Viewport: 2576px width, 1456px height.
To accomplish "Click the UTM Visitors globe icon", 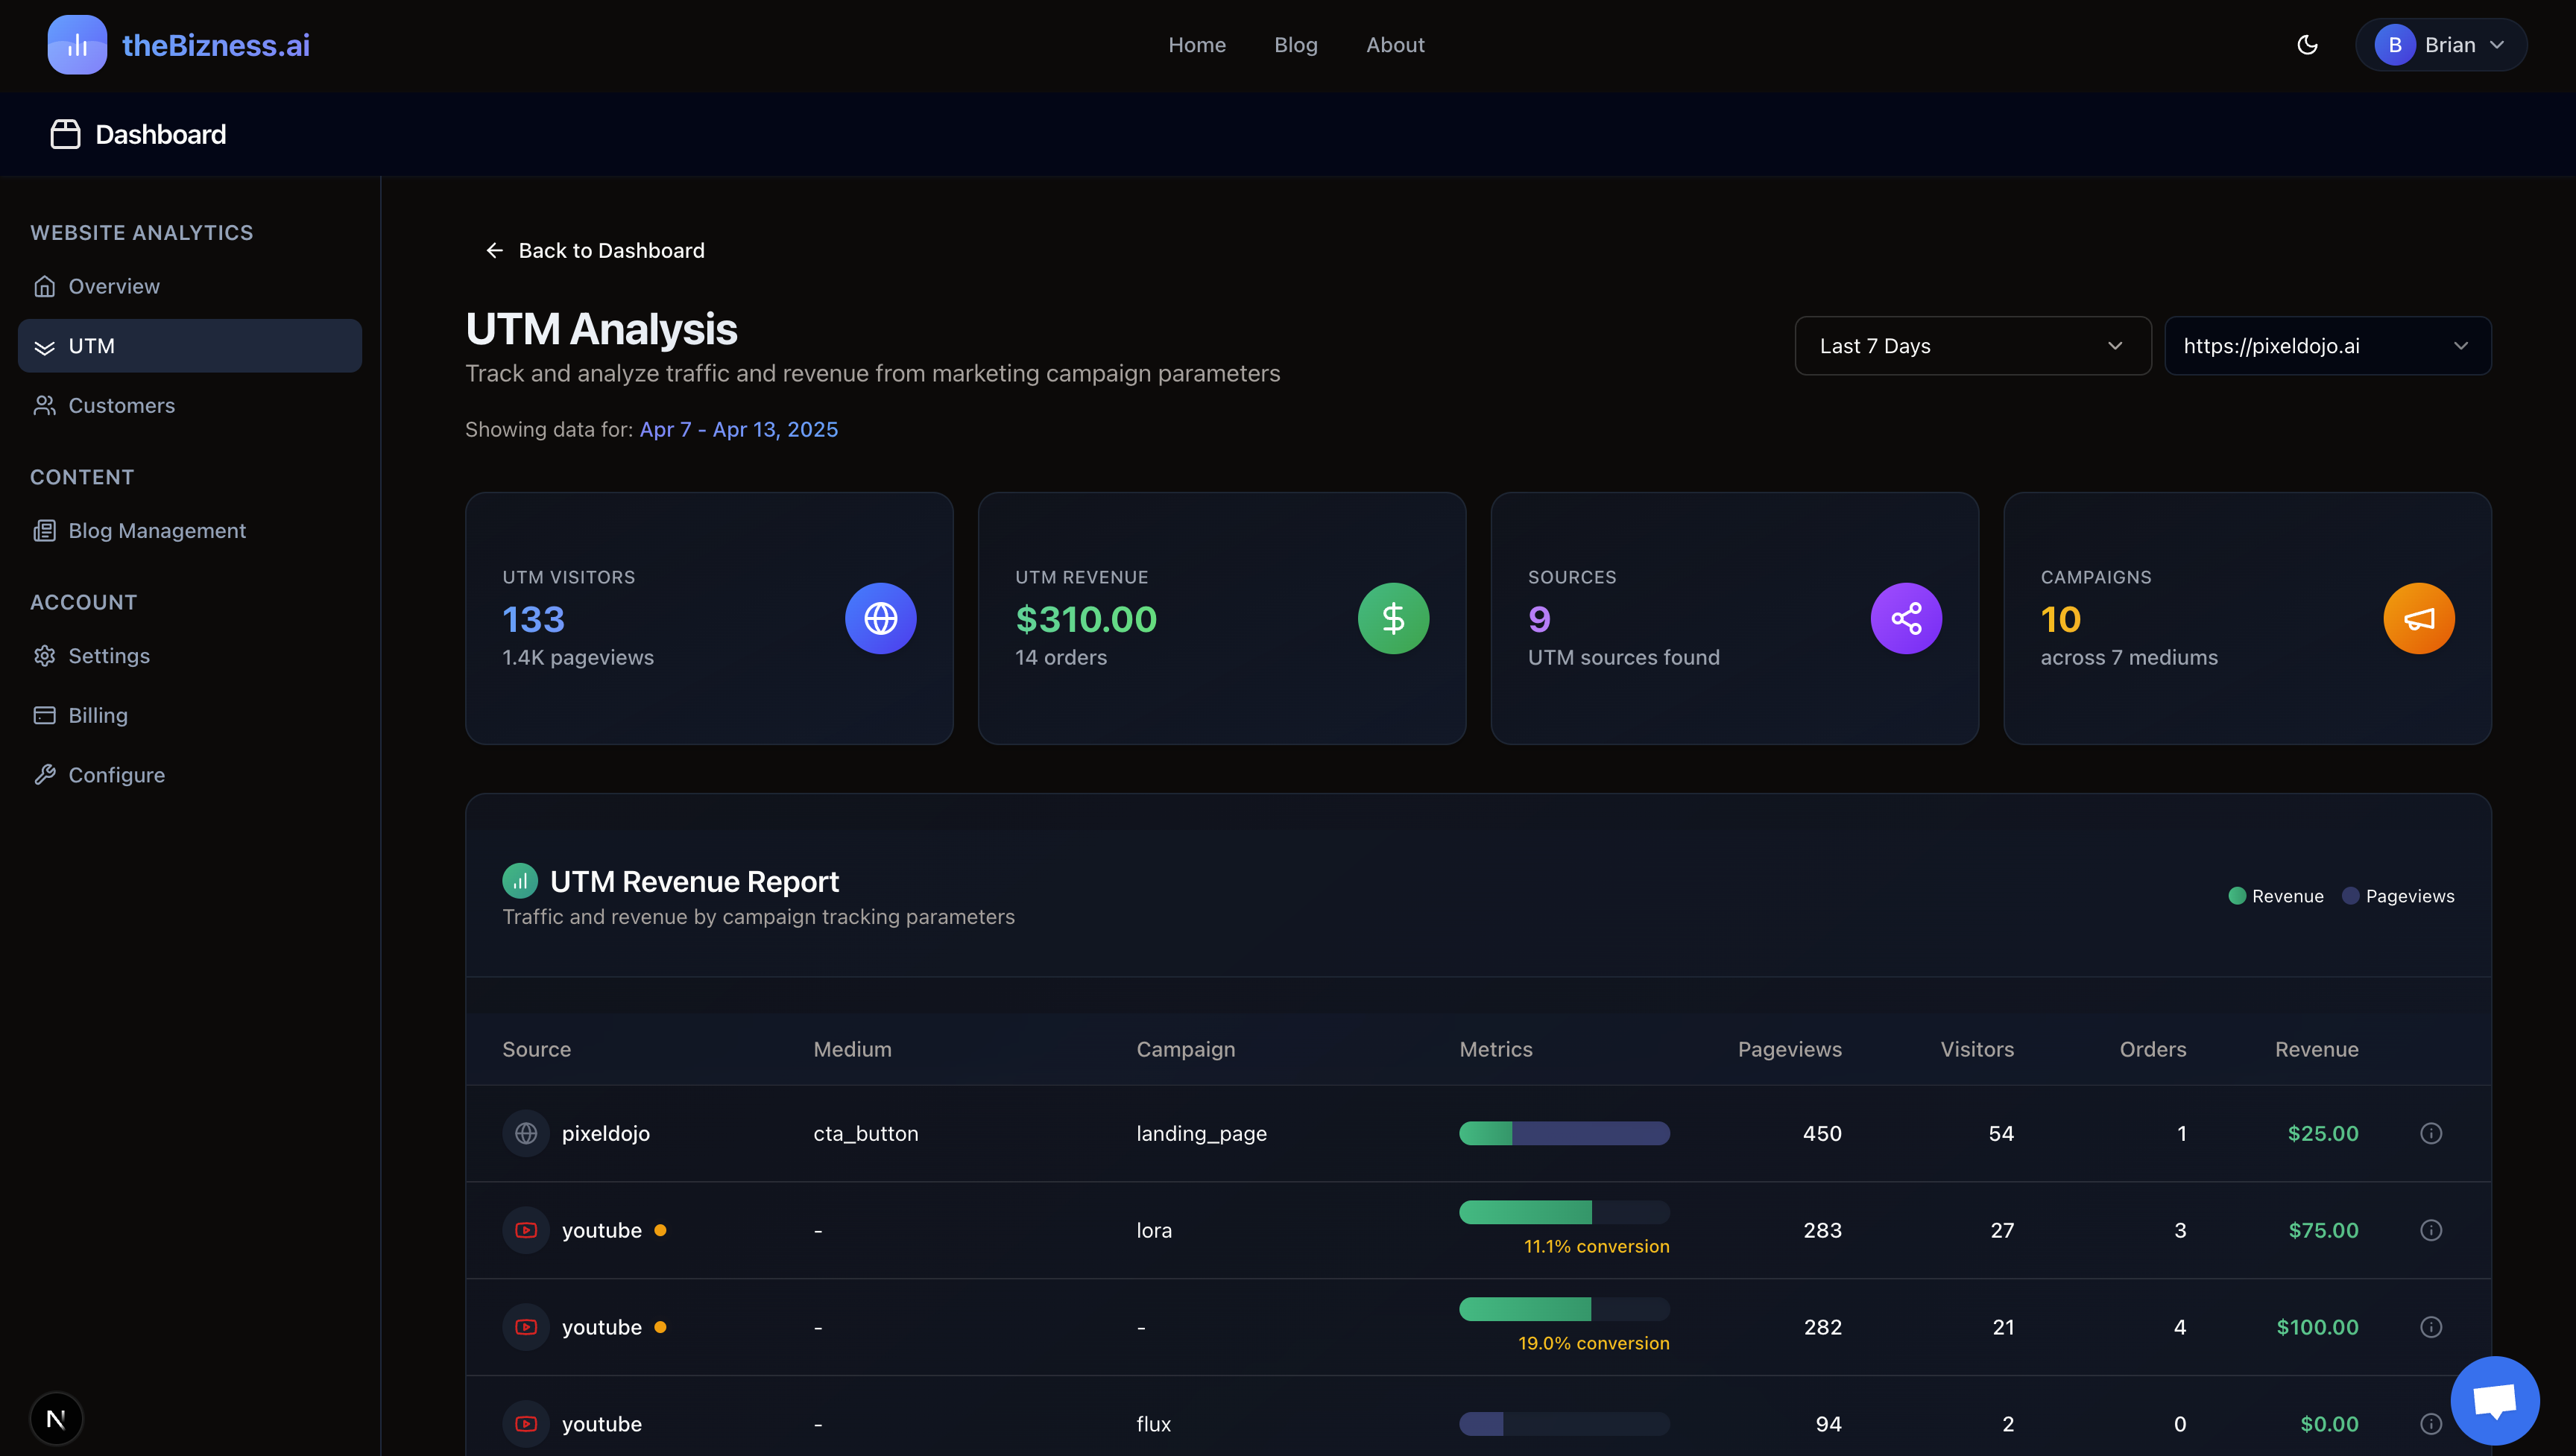I will click(880, 618).
